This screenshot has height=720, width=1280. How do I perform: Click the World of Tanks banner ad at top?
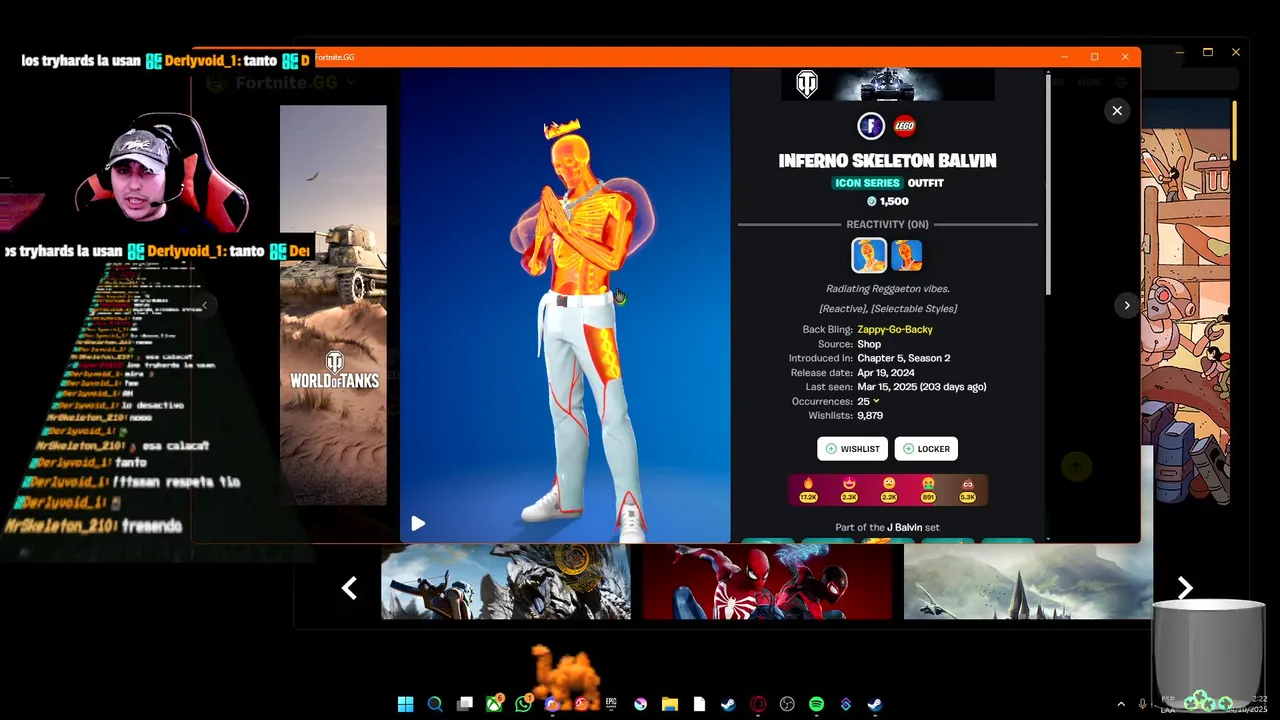(x=888, y=85)
